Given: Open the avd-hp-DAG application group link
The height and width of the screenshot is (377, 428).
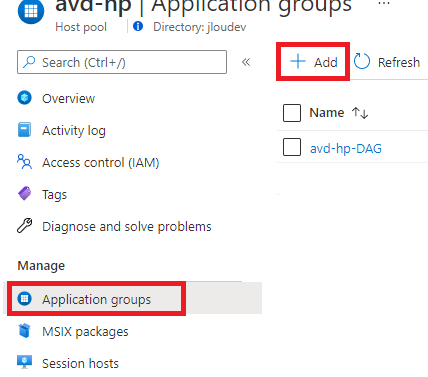Looking at the screenshot, I should click(x=346, y=148).
